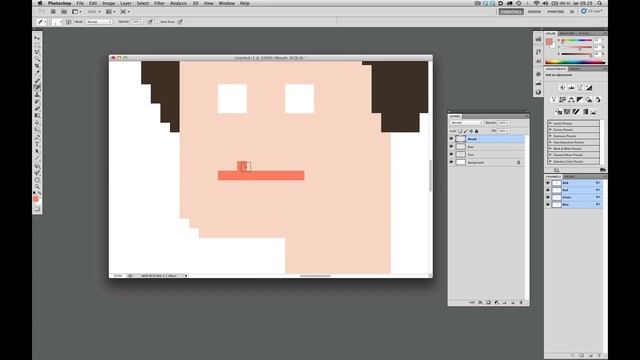
Task: Add a Brightness/Contrast adjustment
Action: point(562,88)
